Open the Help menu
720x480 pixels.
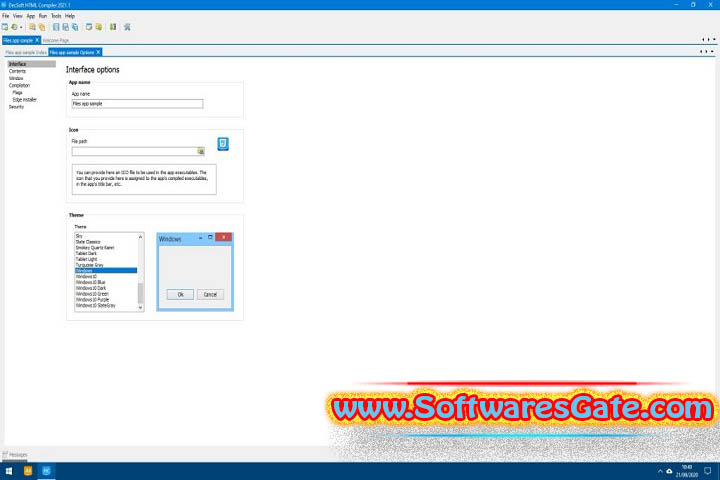point(70,16)
